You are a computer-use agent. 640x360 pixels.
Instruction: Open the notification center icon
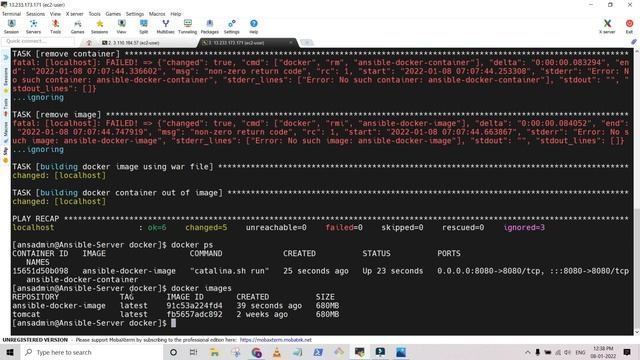point(627,352)
